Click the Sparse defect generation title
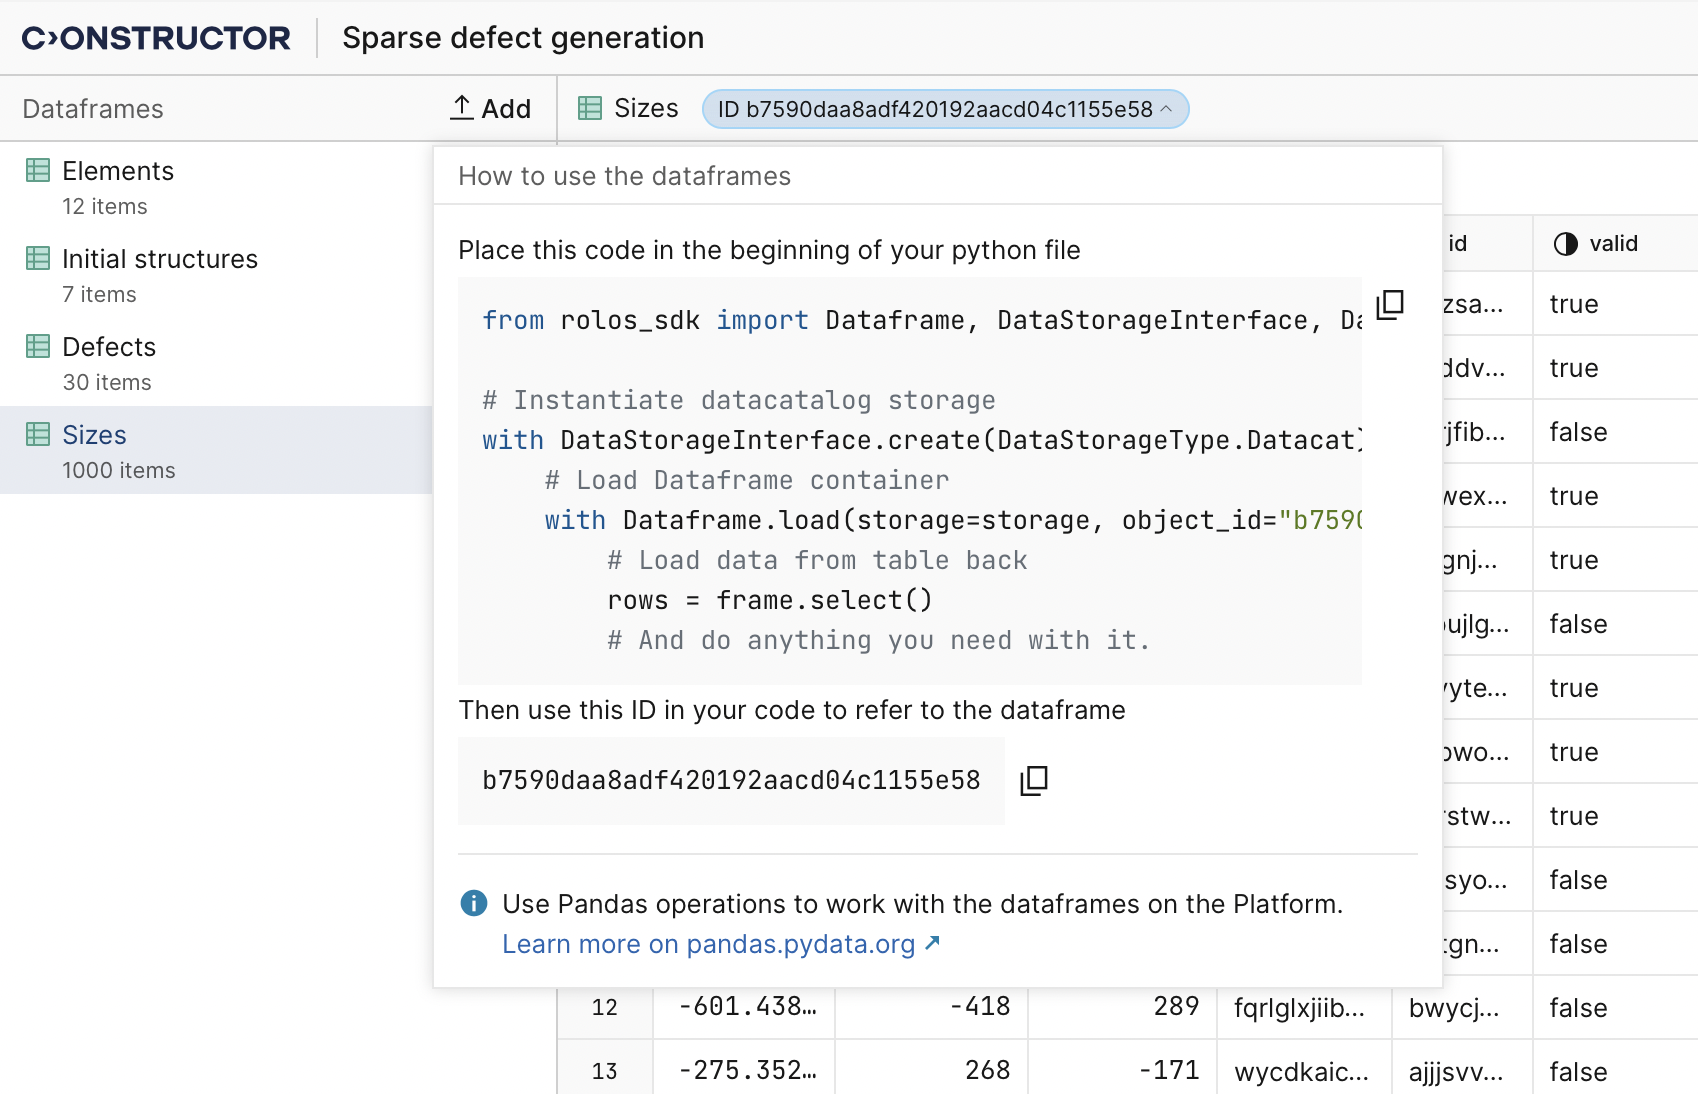Image resolution: width=1698 pixels, height=1094 pixels. (x=523, y=38)
